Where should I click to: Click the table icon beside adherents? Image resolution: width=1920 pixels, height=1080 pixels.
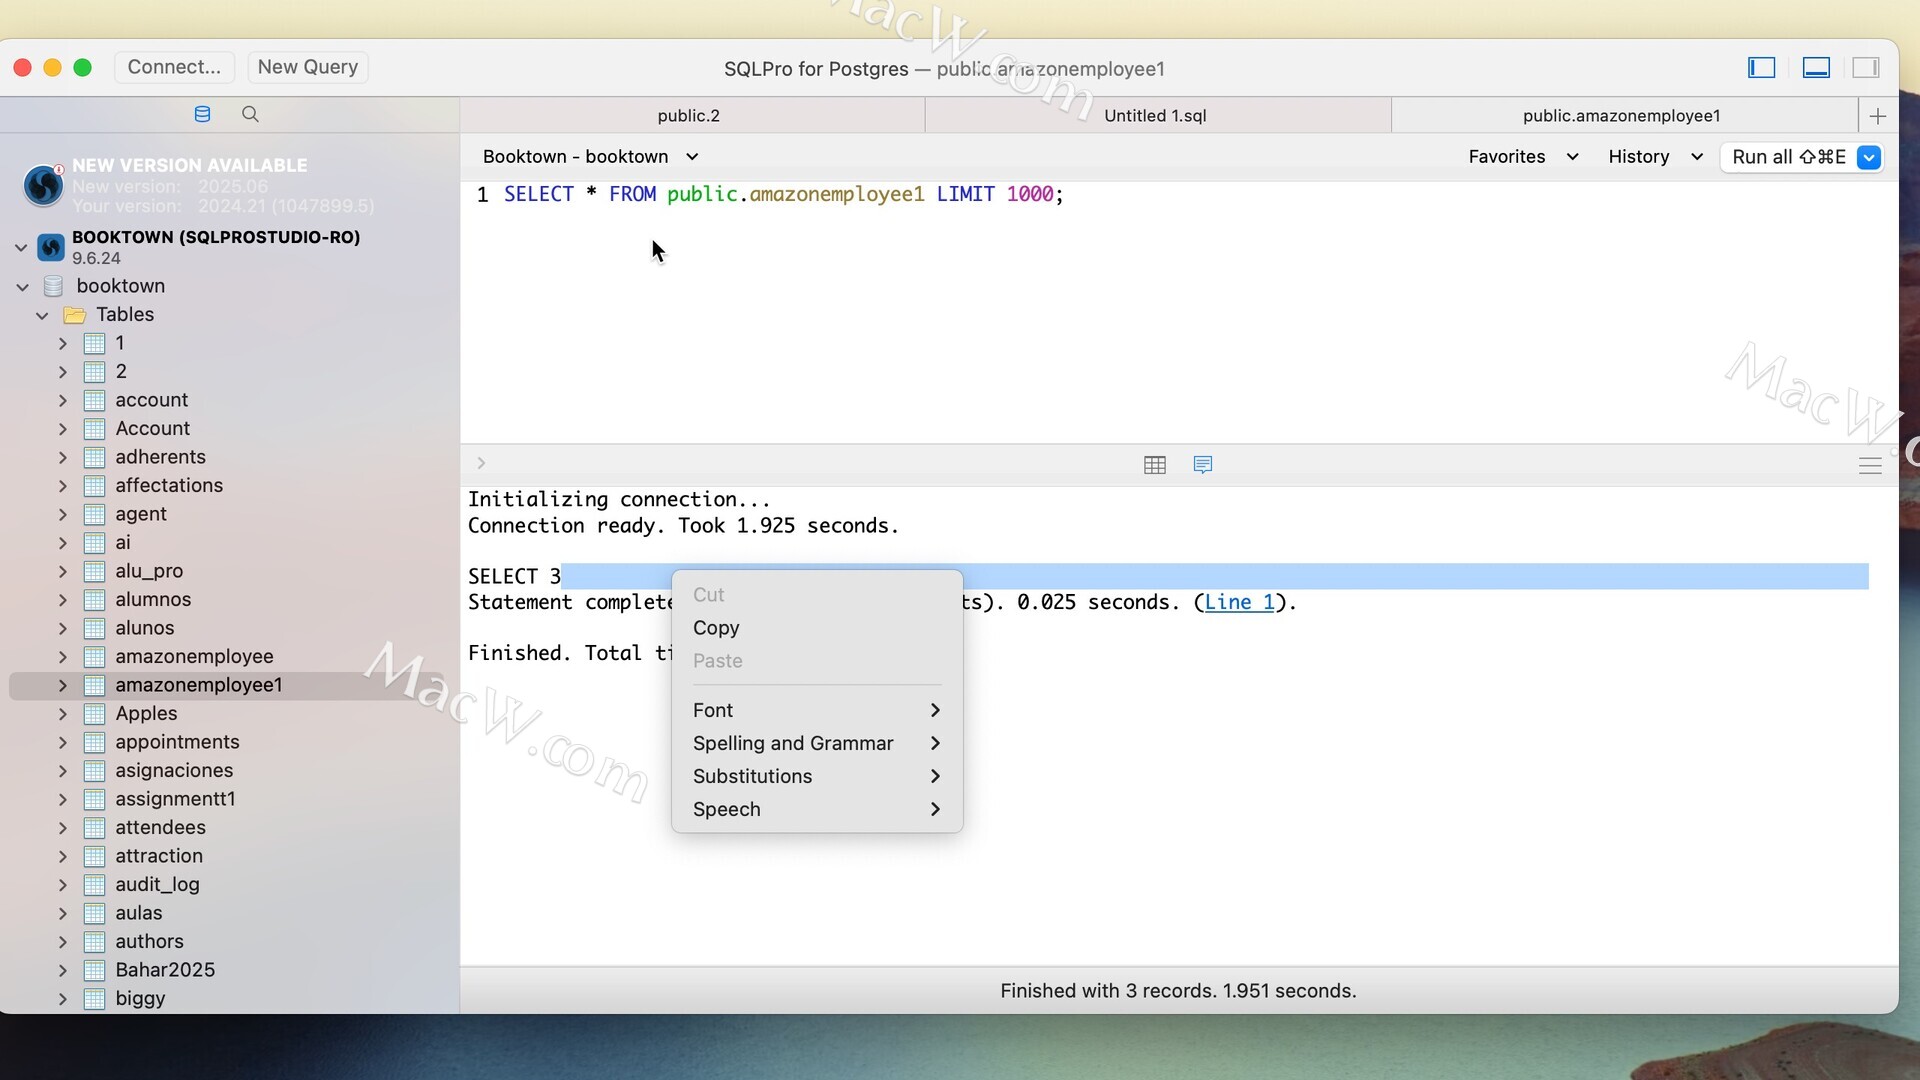[x=94, y=458]
